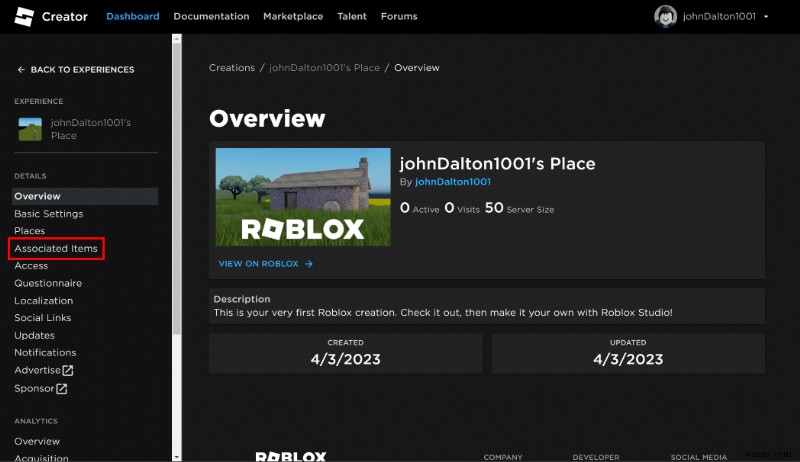Click the johnDalton1001 username in header
The height and width of the screenshot is (462, 800).
click(x=719, y=16)
